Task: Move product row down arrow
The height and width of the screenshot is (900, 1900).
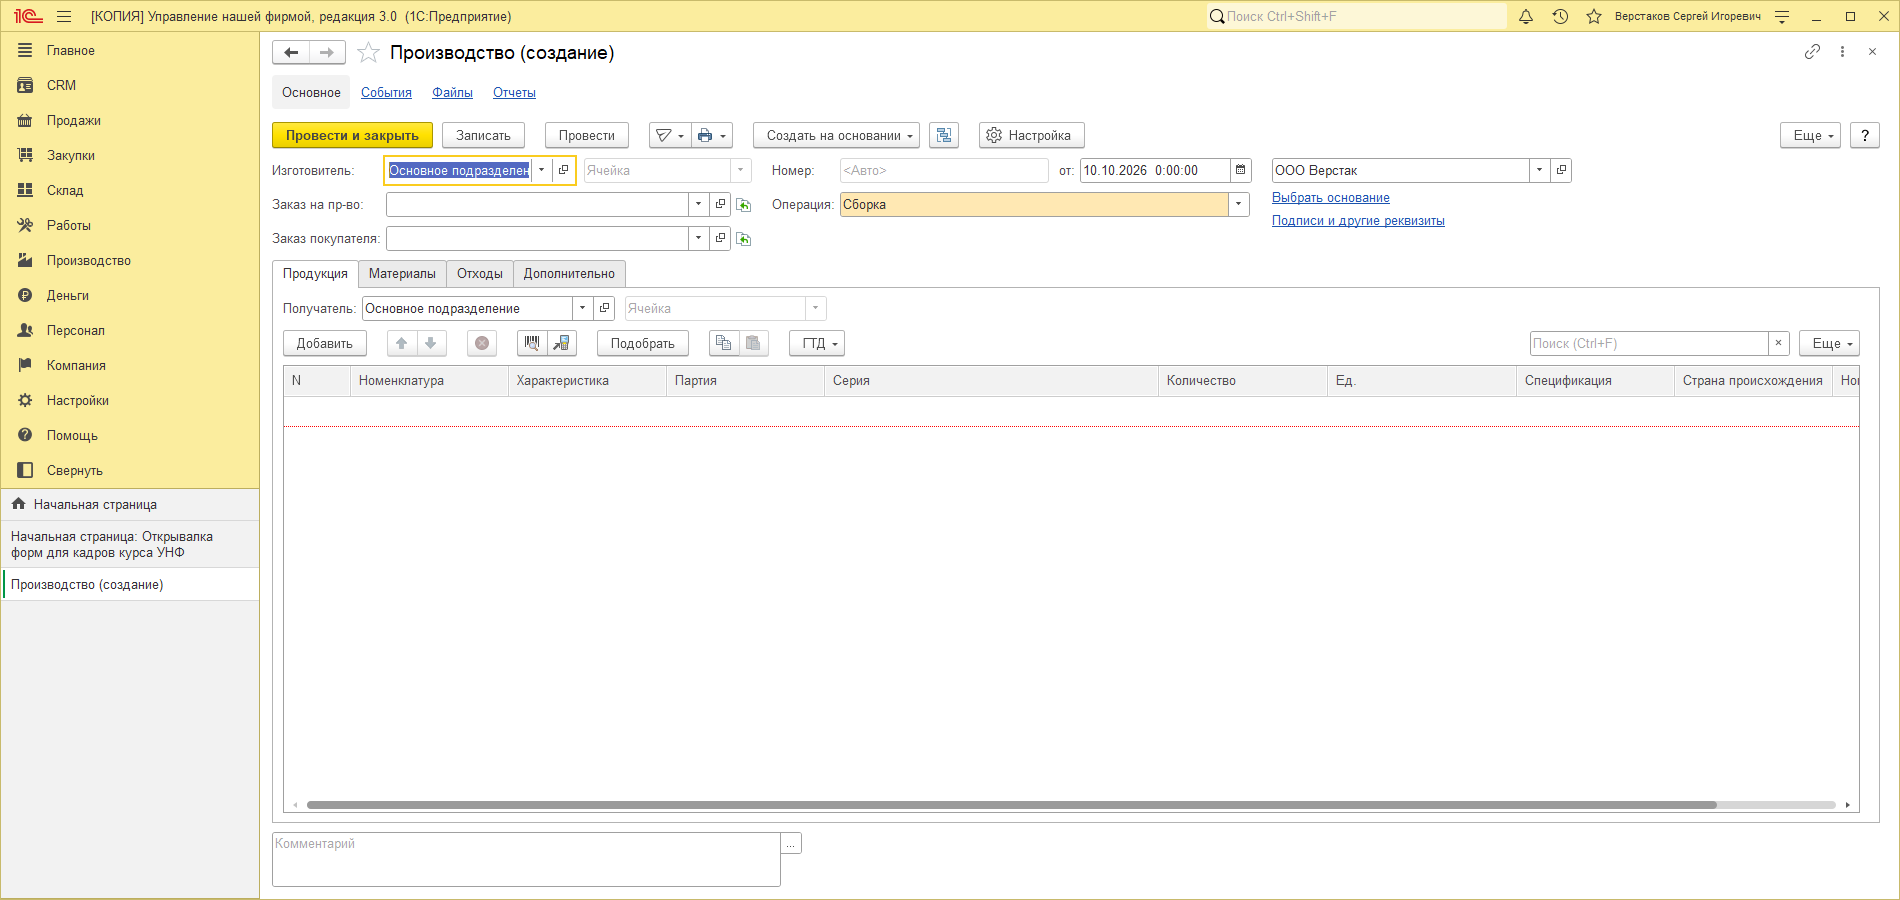Action: point(431,343)
